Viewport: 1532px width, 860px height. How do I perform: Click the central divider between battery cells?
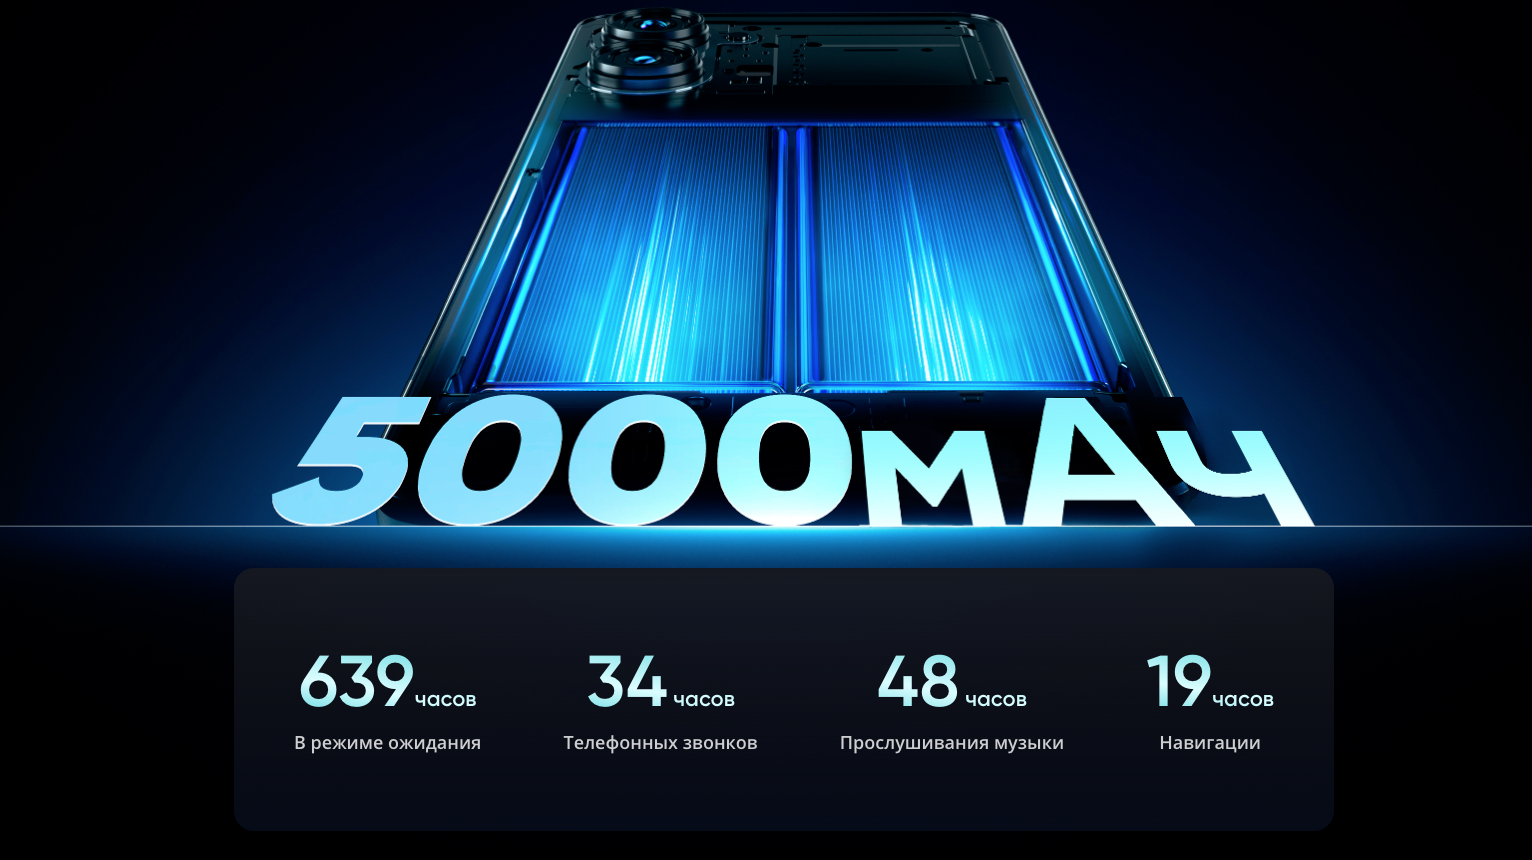(791, 255)
